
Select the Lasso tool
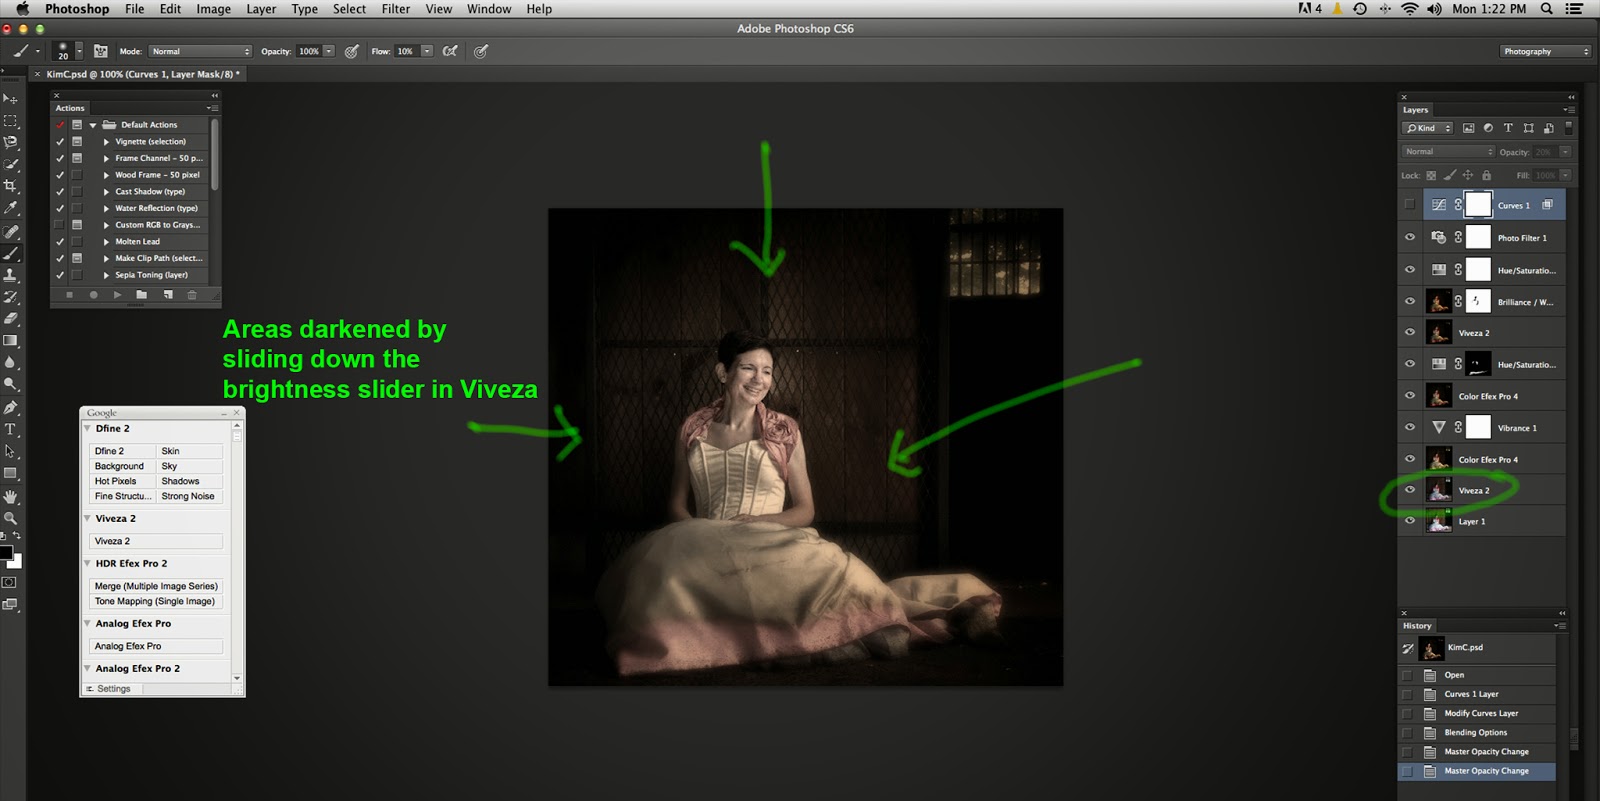point(10,143)
